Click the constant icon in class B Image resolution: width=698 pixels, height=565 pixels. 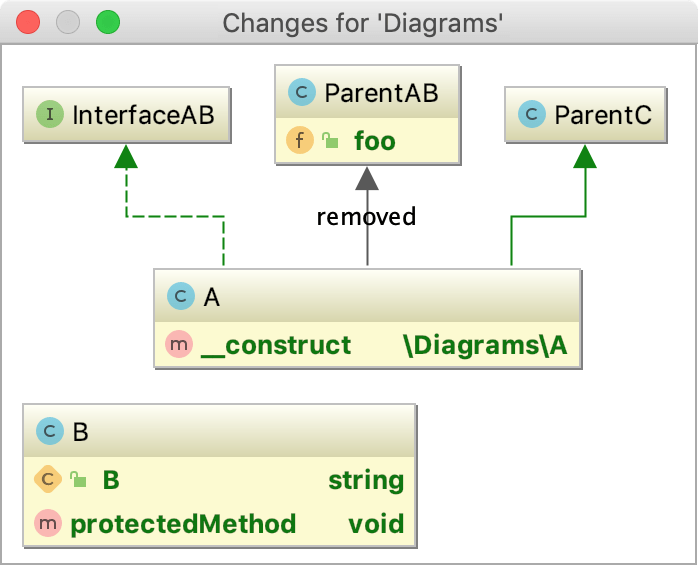coord(49,480)
